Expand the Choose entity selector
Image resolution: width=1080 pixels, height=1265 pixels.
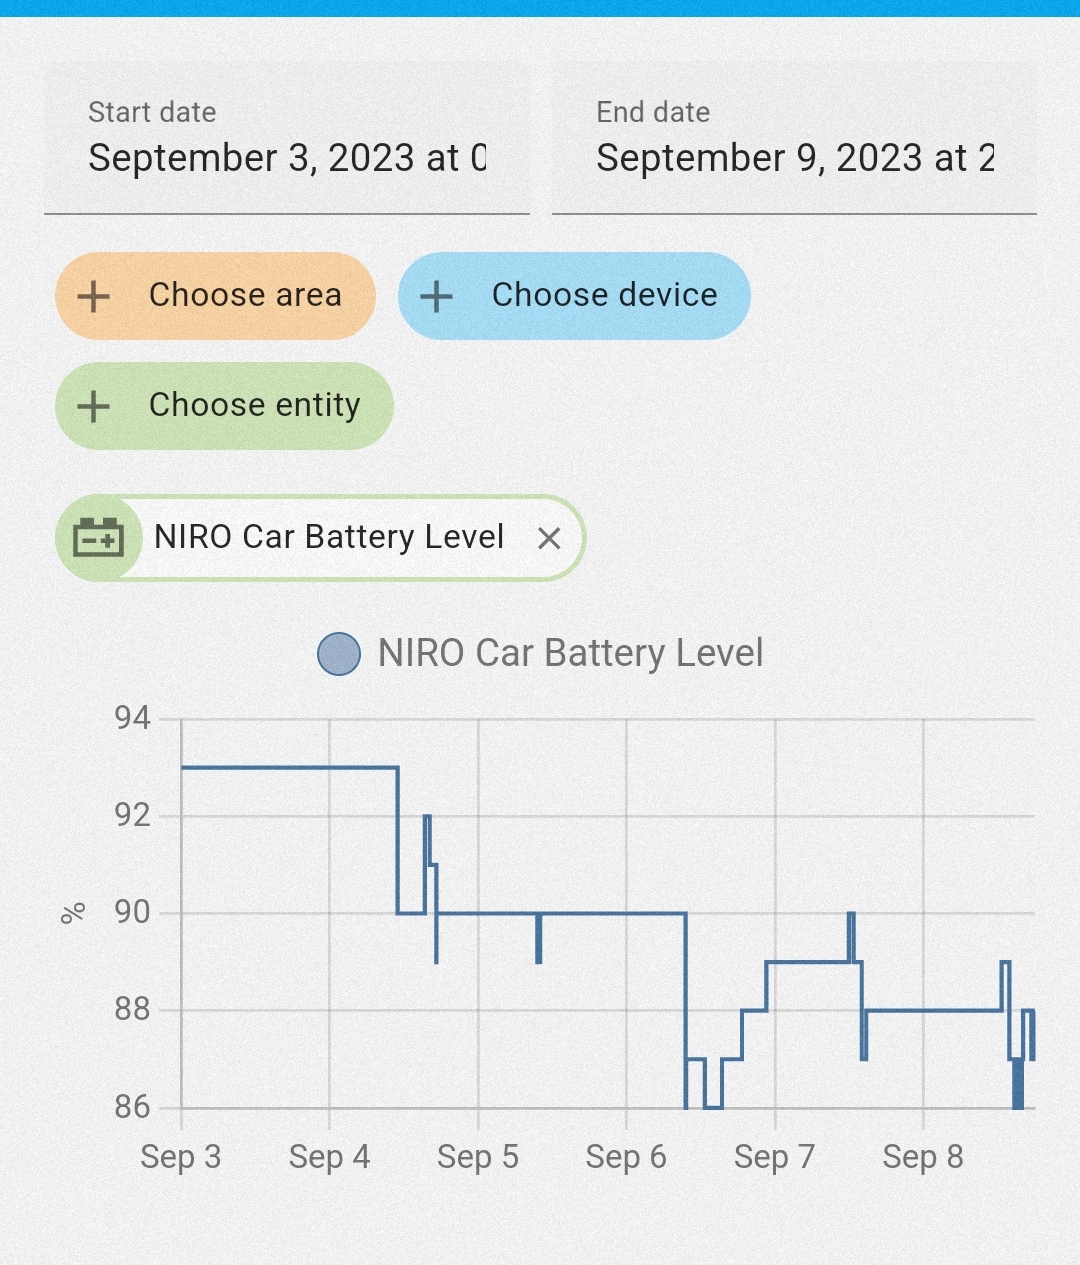click(x=224, y=406)
